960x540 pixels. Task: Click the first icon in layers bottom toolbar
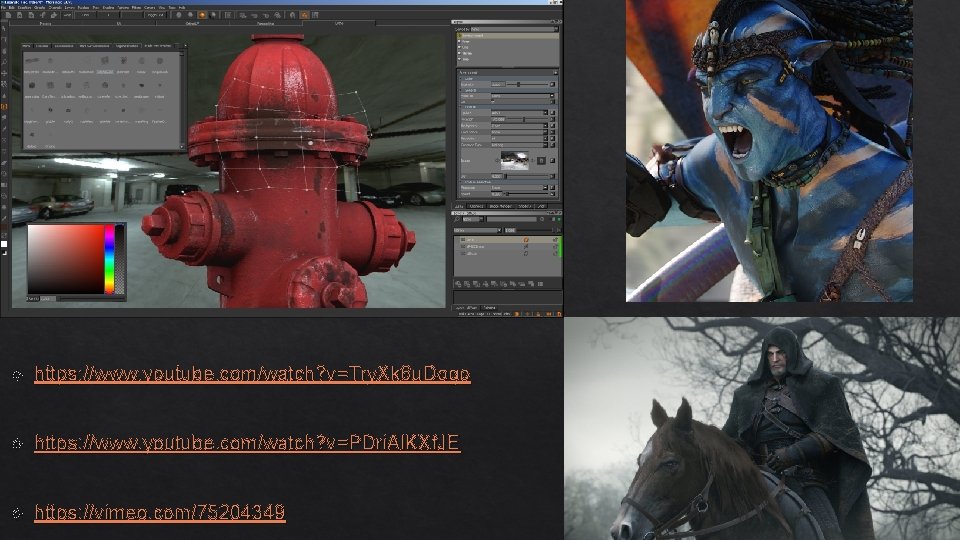point(457,284)
